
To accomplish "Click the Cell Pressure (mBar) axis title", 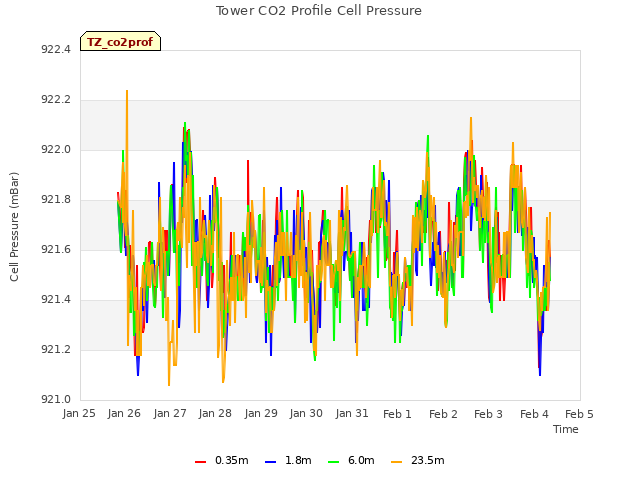I will 14,227.
